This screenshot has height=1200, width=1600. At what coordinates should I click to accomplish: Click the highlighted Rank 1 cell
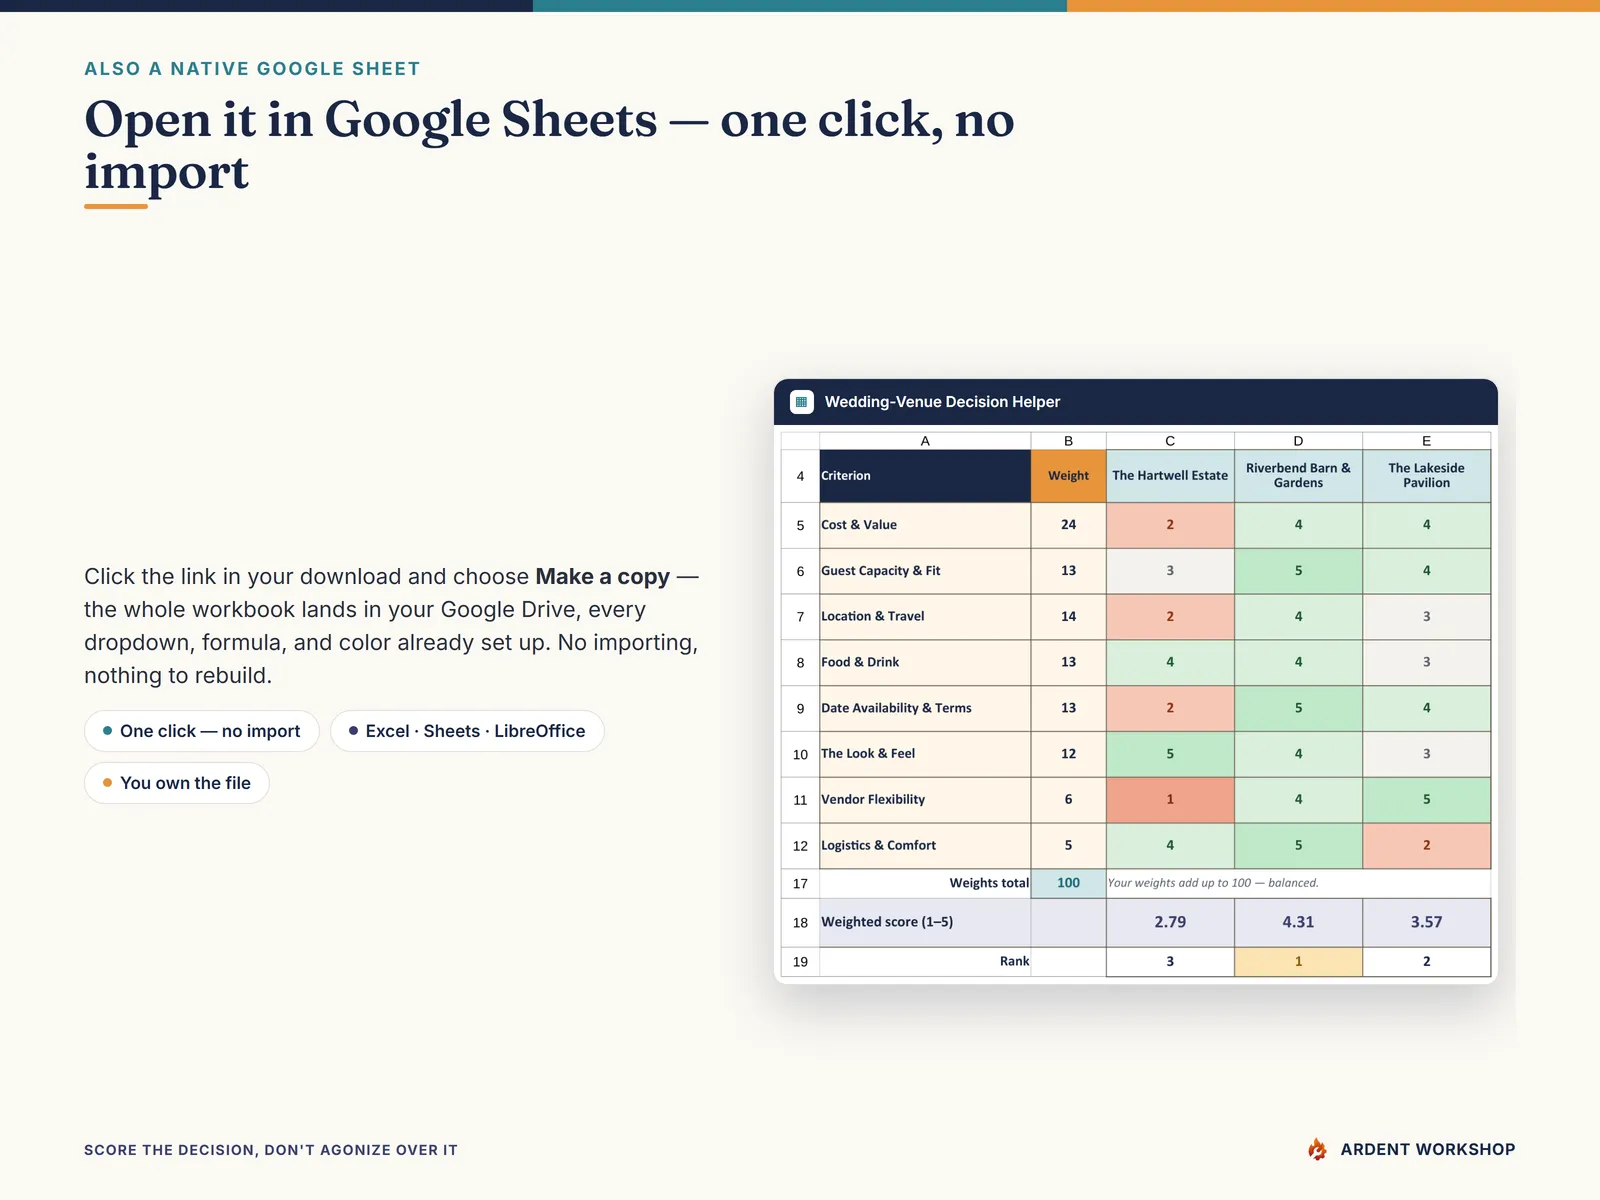[x=1298, y=961]
